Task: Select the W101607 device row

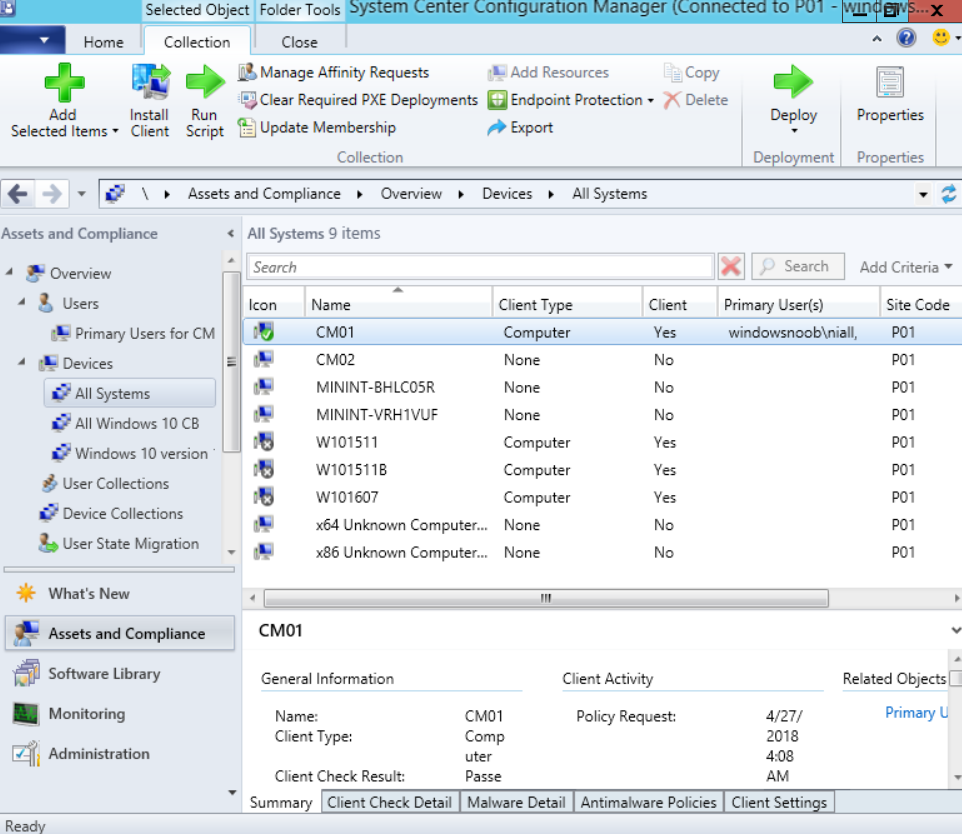Action: point(602,498)
